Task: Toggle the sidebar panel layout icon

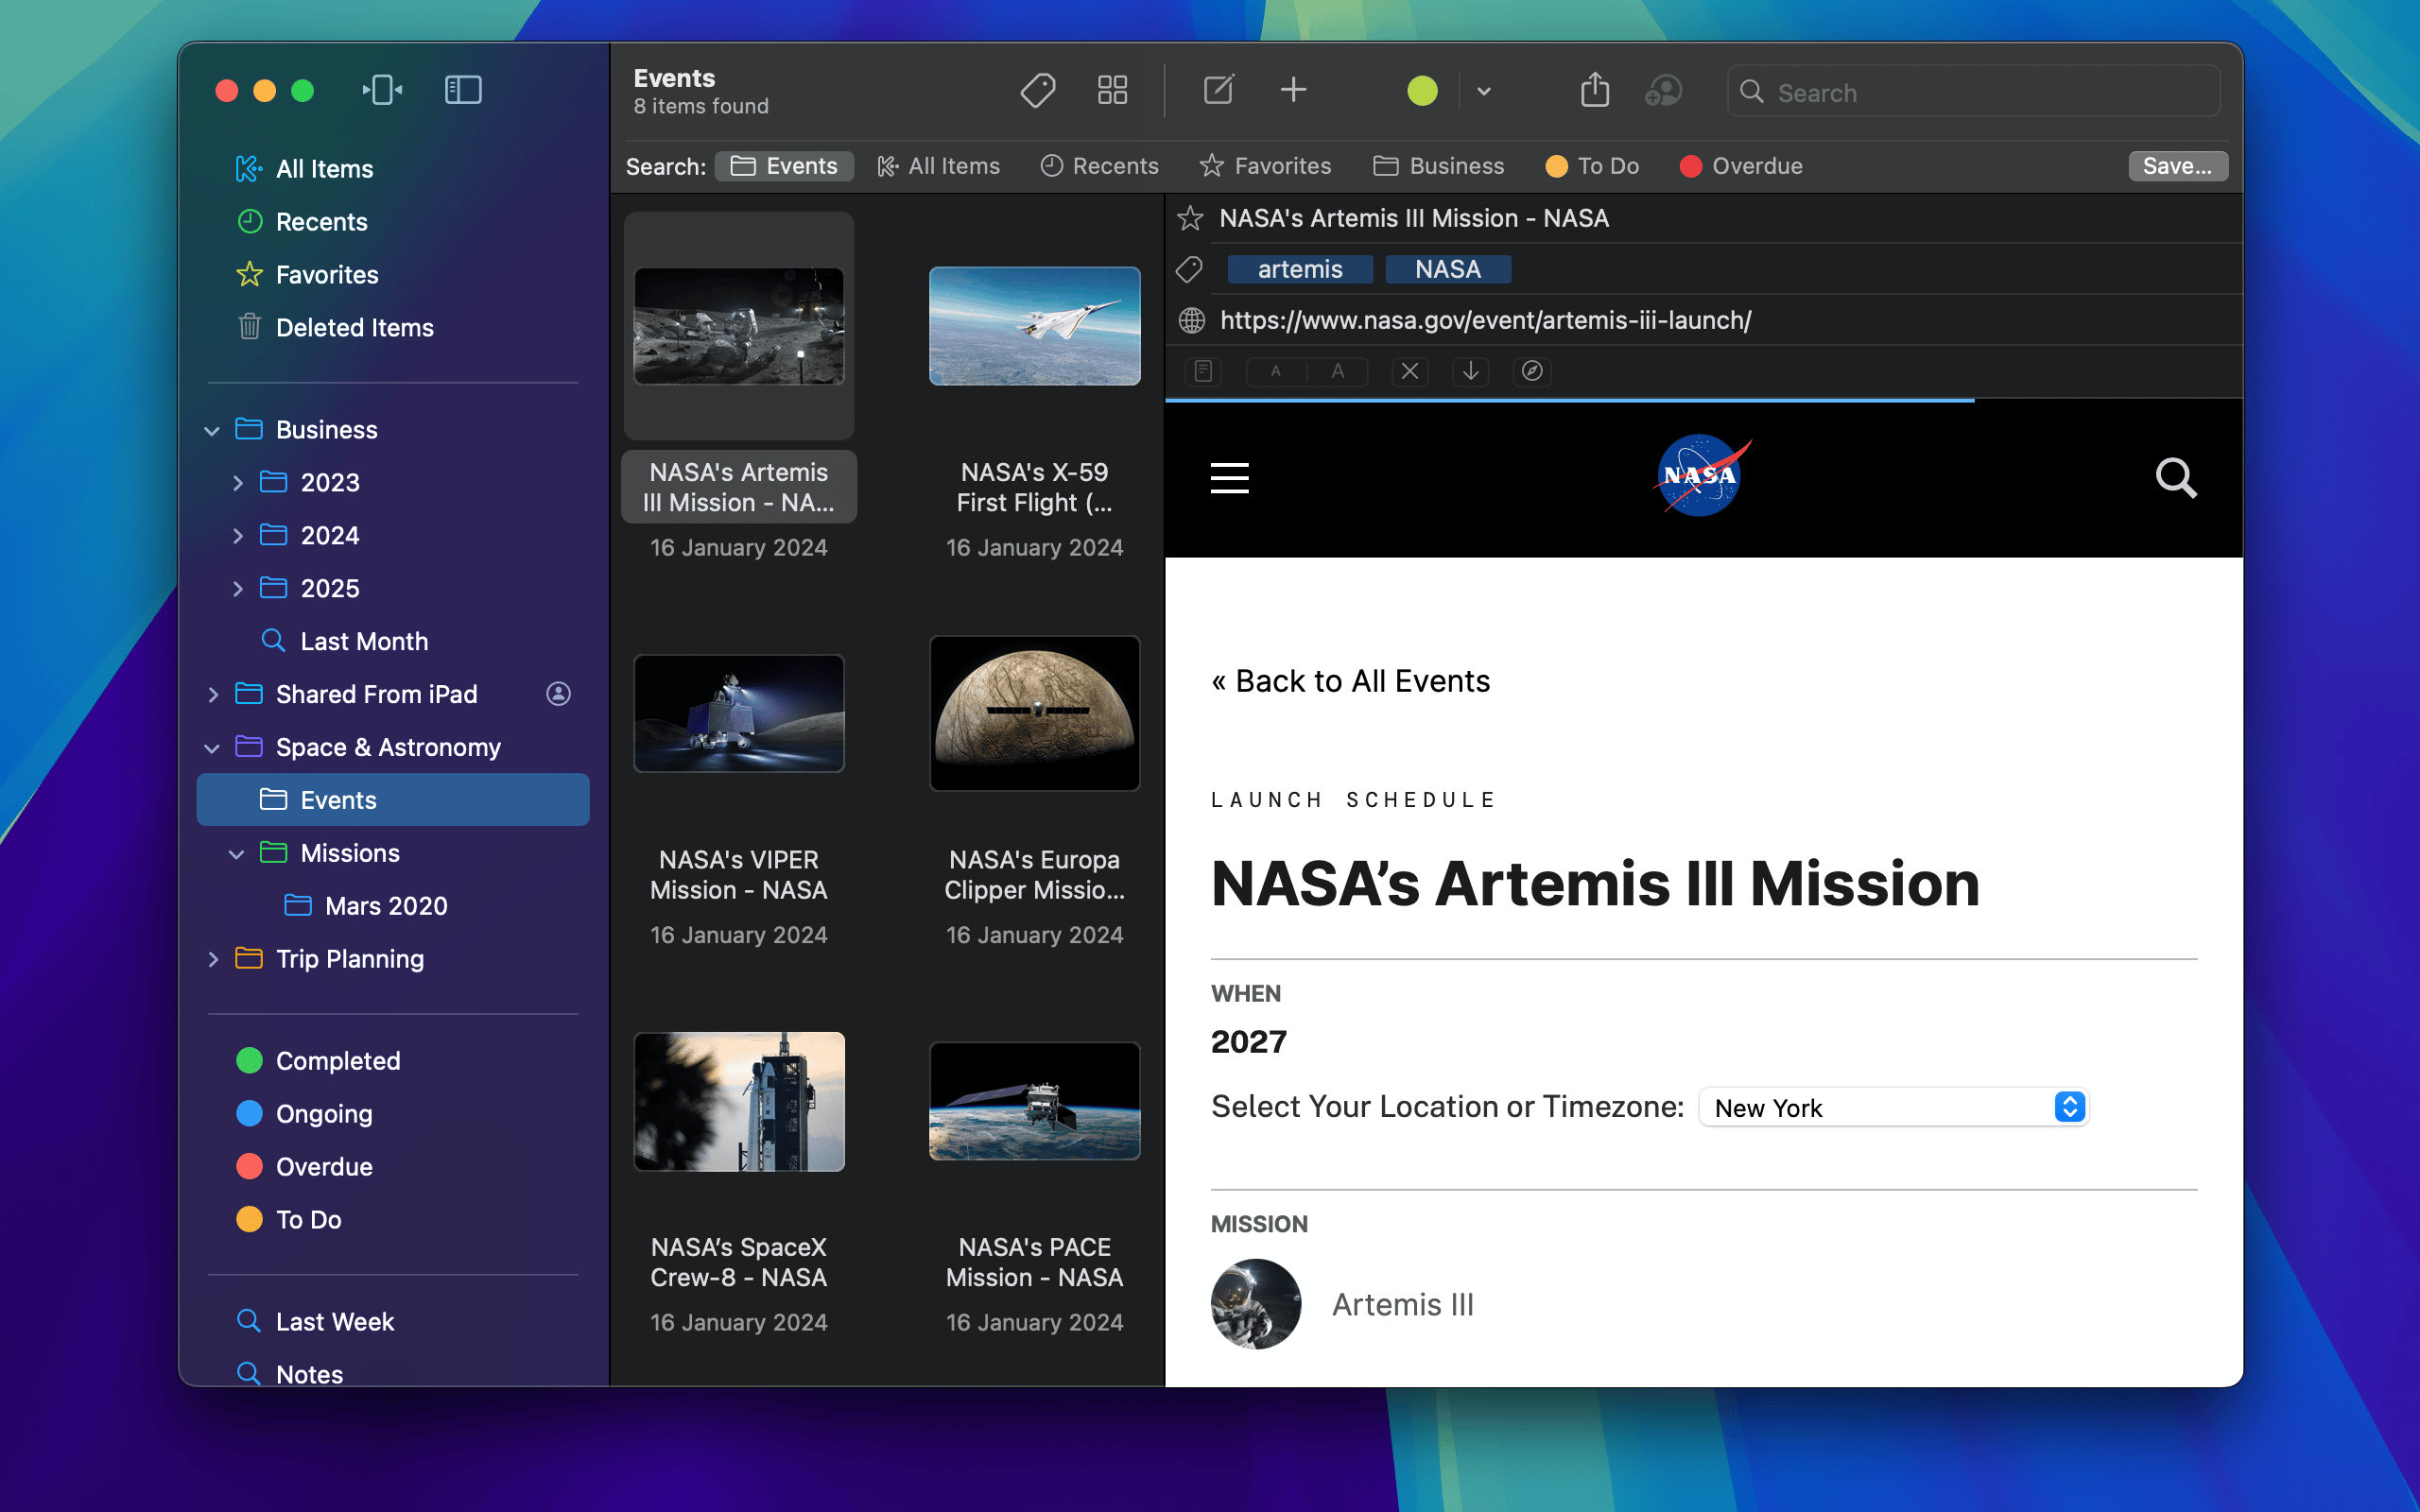Action: click(463, 90)
